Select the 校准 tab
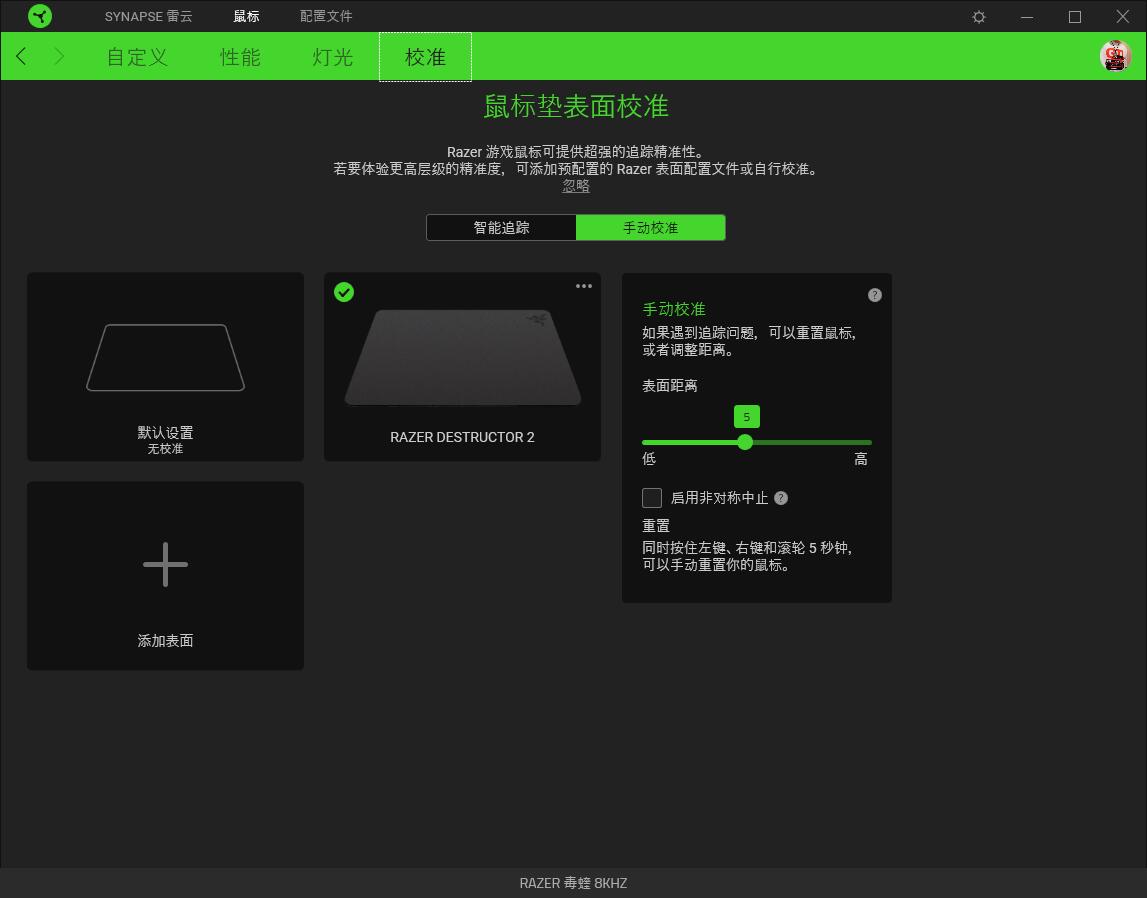The width and height of the screenshot is (1147, 898). [x=425, y=57]
